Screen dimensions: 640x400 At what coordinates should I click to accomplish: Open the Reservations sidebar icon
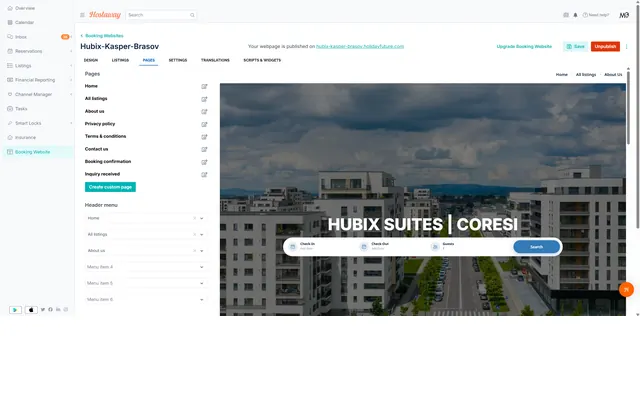point(10,51)
